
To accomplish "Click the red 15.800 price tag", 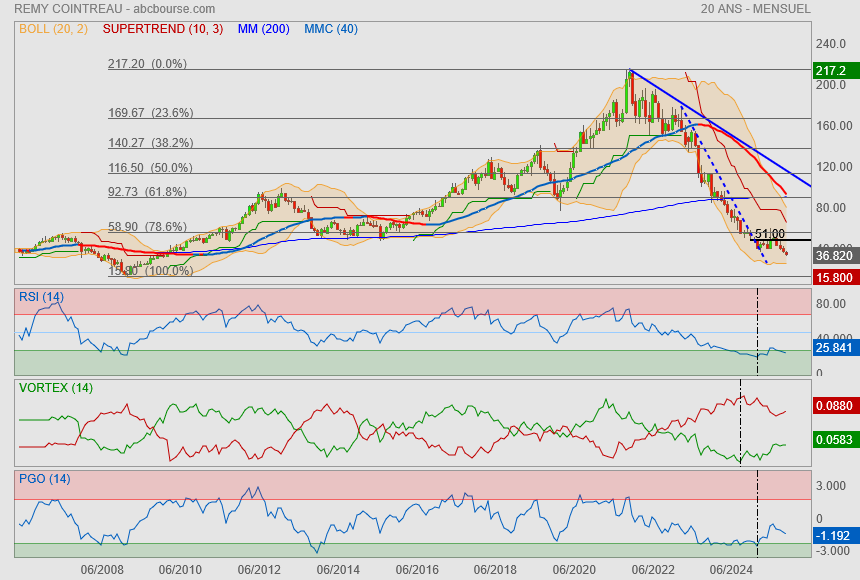I will tap(831, 277).
